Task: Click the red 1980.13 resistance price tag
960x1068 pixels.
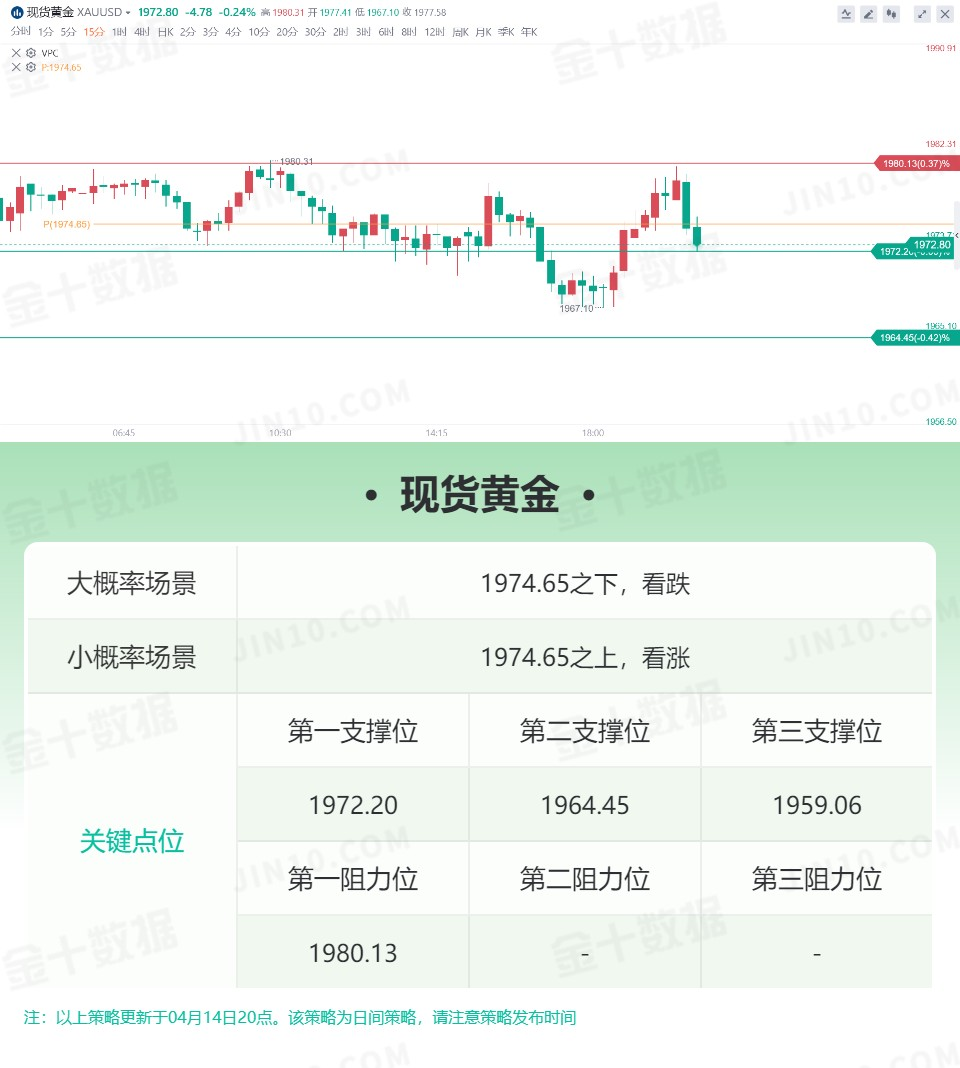Action: tap(916, 163)
